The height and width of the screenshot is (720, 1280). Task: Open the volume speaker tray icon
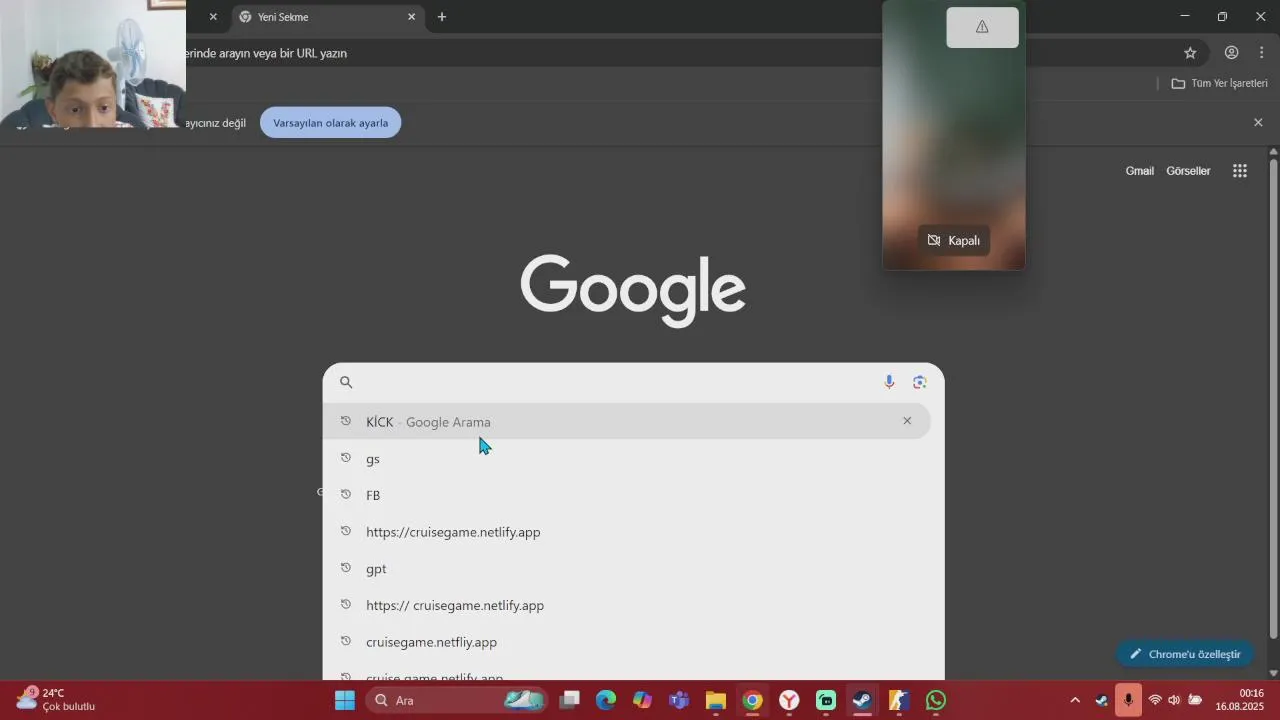pyautogui.click(x=1174, y=700)
